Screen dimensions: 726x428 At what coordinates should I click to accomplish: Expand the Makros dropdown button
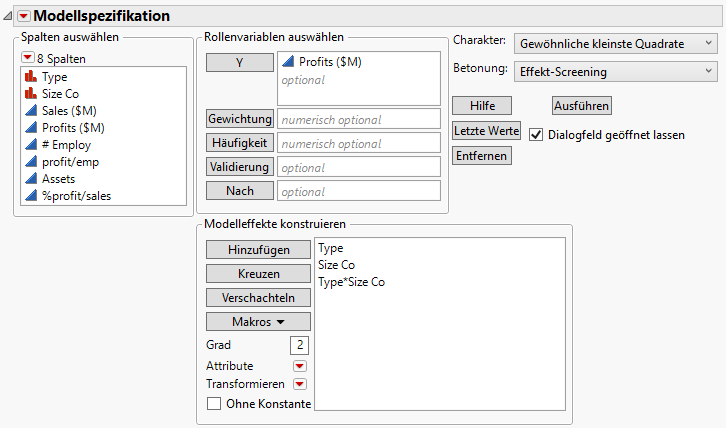(257, 321)
